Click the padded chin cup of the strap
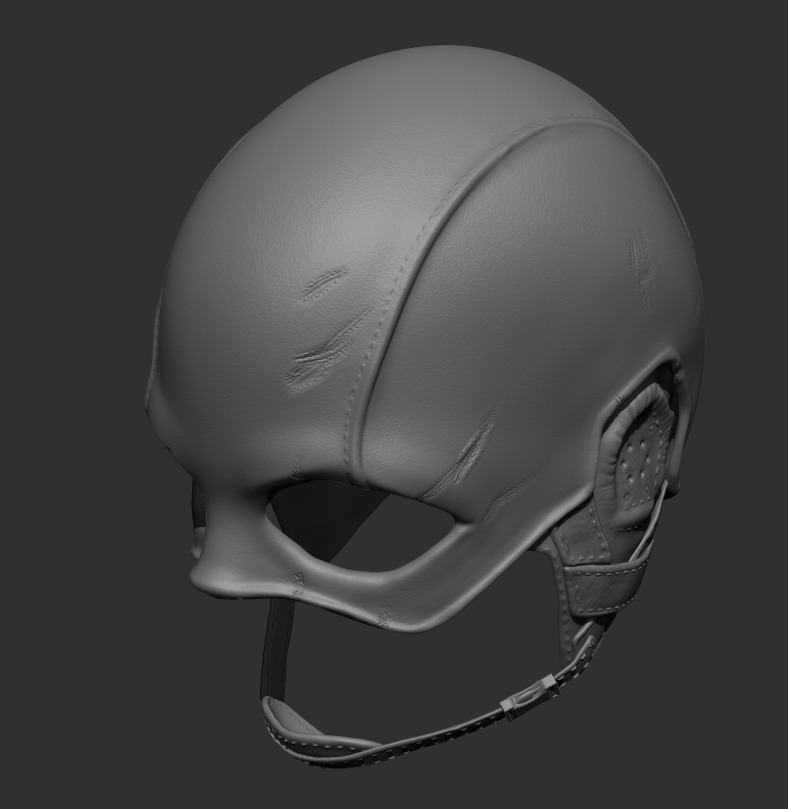Image resolution: width=788 pixels, height=809 pixels. pyautogui.click(x=319, y=734)
